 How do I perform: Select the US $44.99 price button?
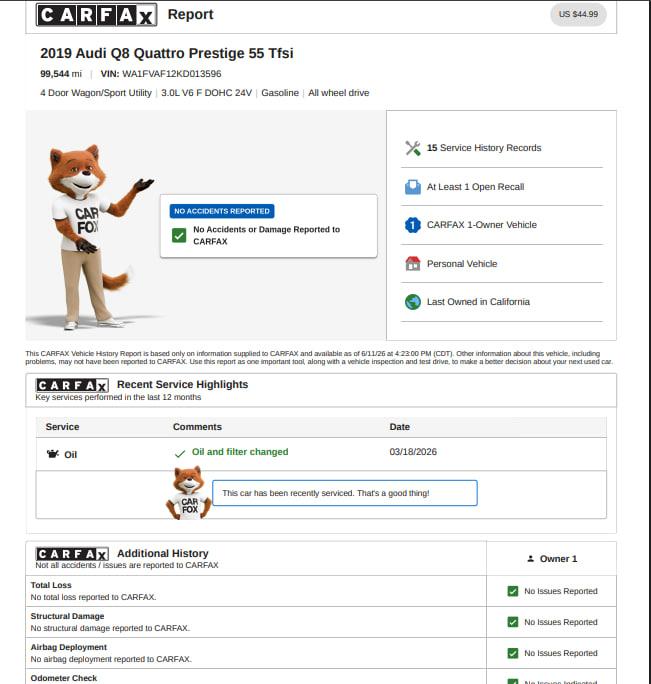click(x=578, y=14)
